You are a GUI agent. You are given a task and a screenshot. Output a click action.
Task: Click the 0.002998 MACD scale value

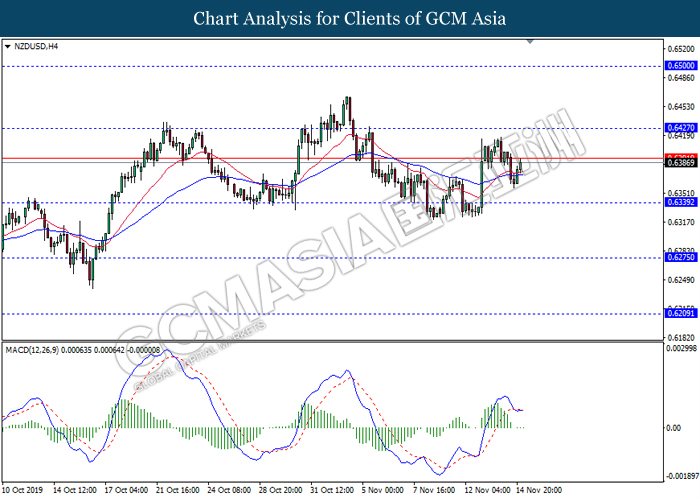click(x=680, y=349)
